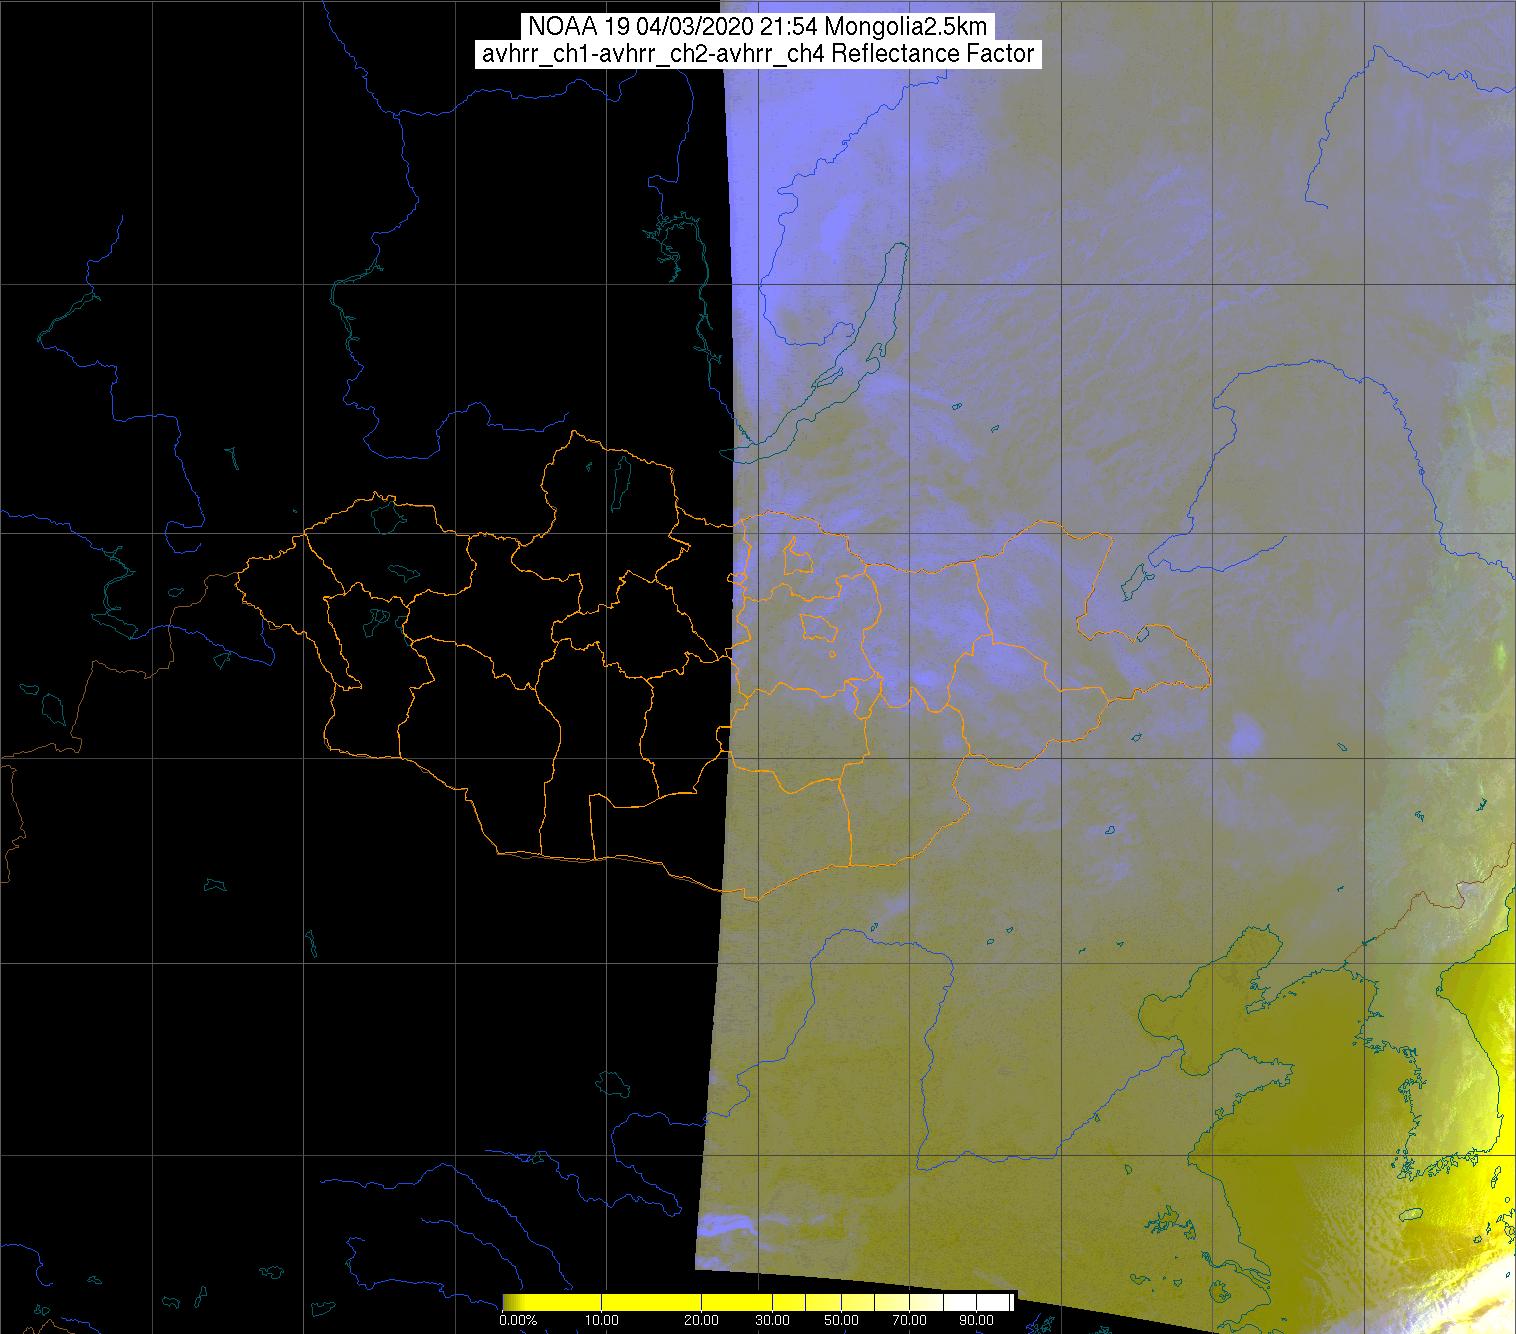The width and height of the screenshot is (1516, 1334).
Task: Click the reflectance color scale bar
Action: click(758, 1301)
